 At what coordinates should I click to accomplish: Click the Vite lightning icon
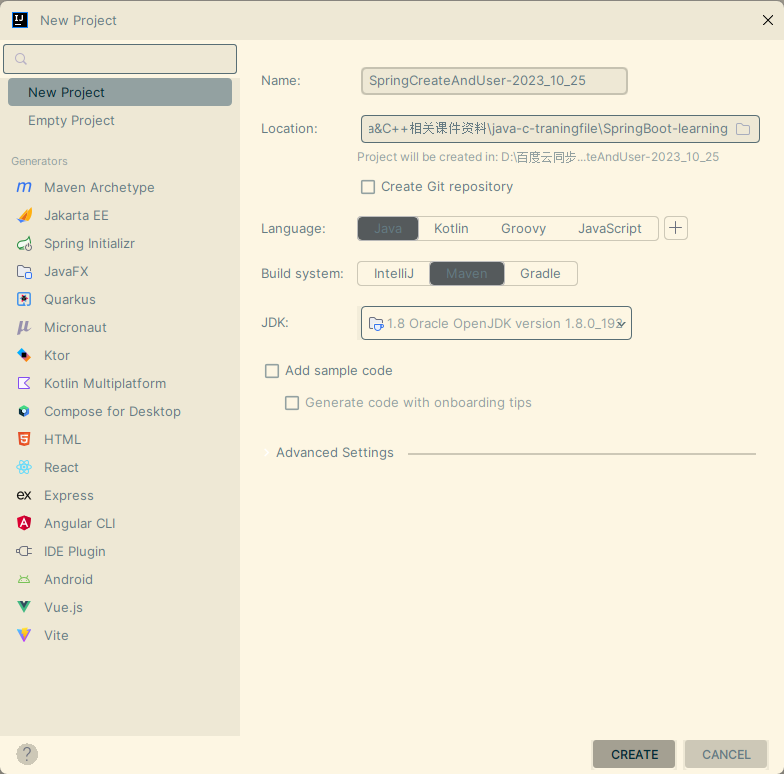pos(24,636)
